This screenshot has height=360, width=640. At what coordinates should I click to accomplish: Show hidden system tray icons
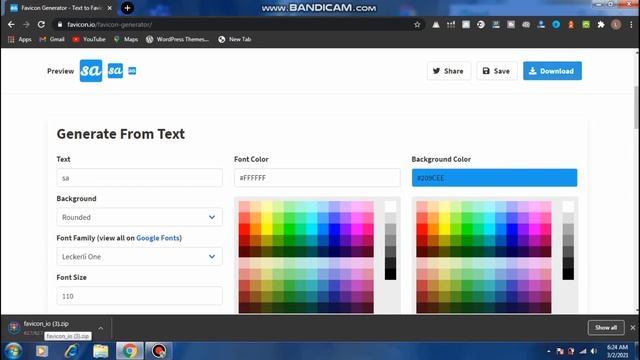549,351
